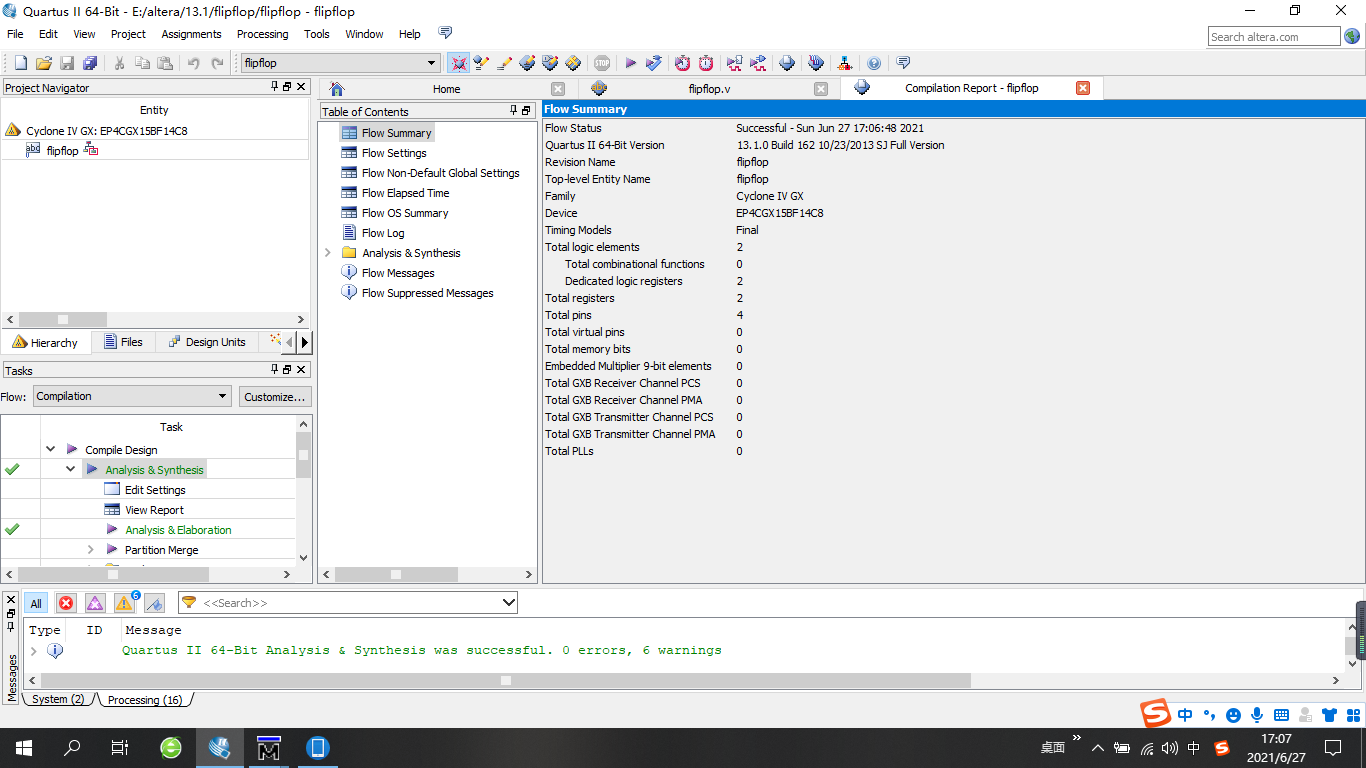Collapse the Analysis & Synthesis task
The width and height of the screenshot is (1366, 768).
click(x=71, y=469)
